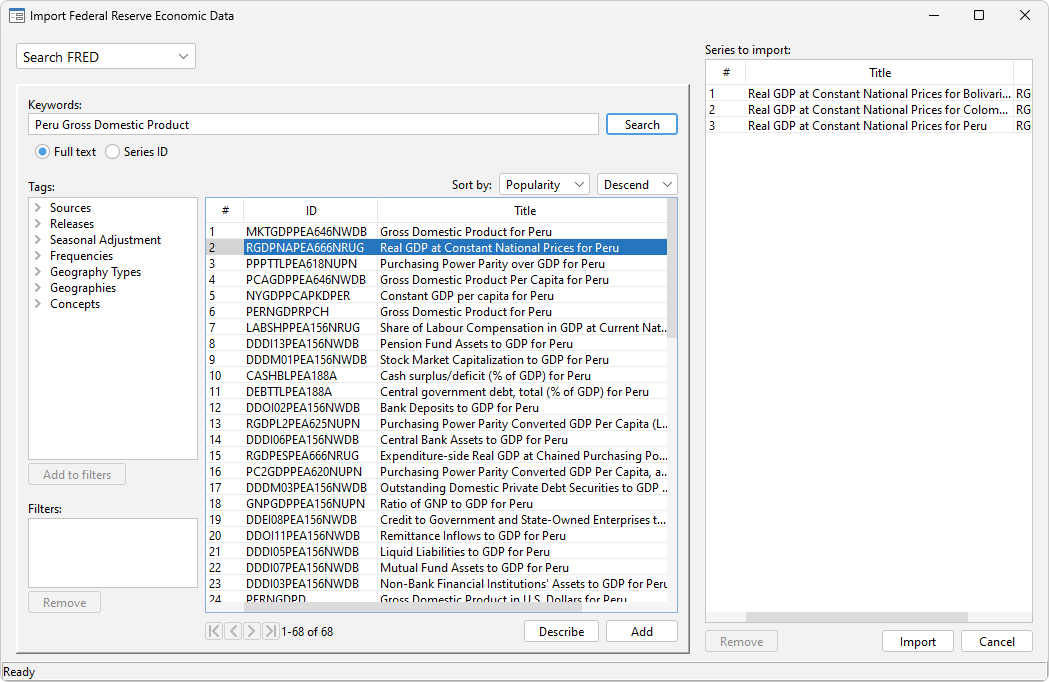Go to previous page of results
Screen dimensions: 1049x682
click(x=233, y=631)
